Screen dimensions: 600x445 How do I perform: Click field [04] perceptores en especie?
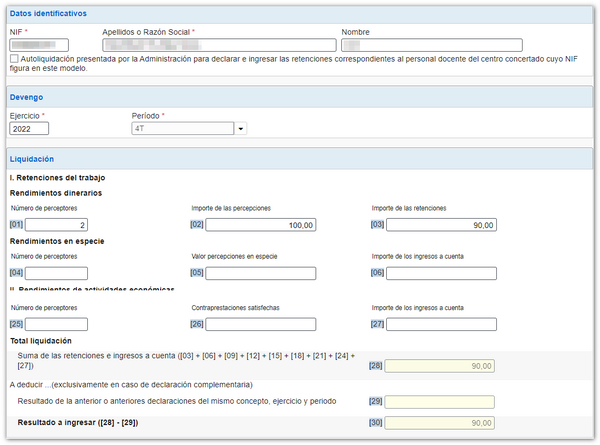pos(58,273)
